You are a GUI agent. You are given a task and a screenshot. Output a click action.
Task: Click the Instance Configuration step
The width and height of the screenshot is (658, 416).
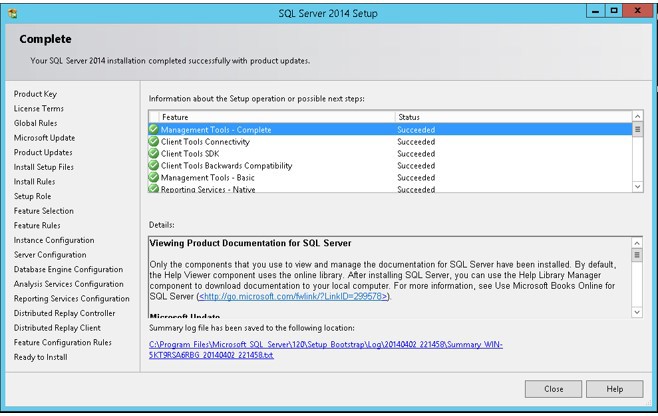point(54,240)
